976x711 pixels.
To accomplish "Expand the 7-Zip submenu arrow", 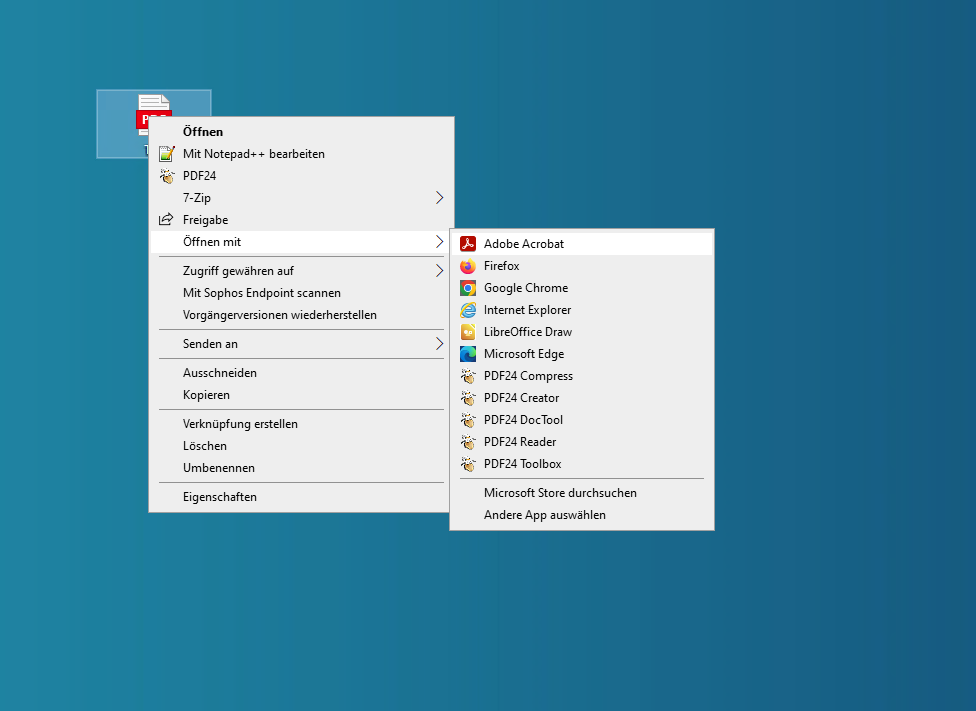I will click(x=439, y=198).
